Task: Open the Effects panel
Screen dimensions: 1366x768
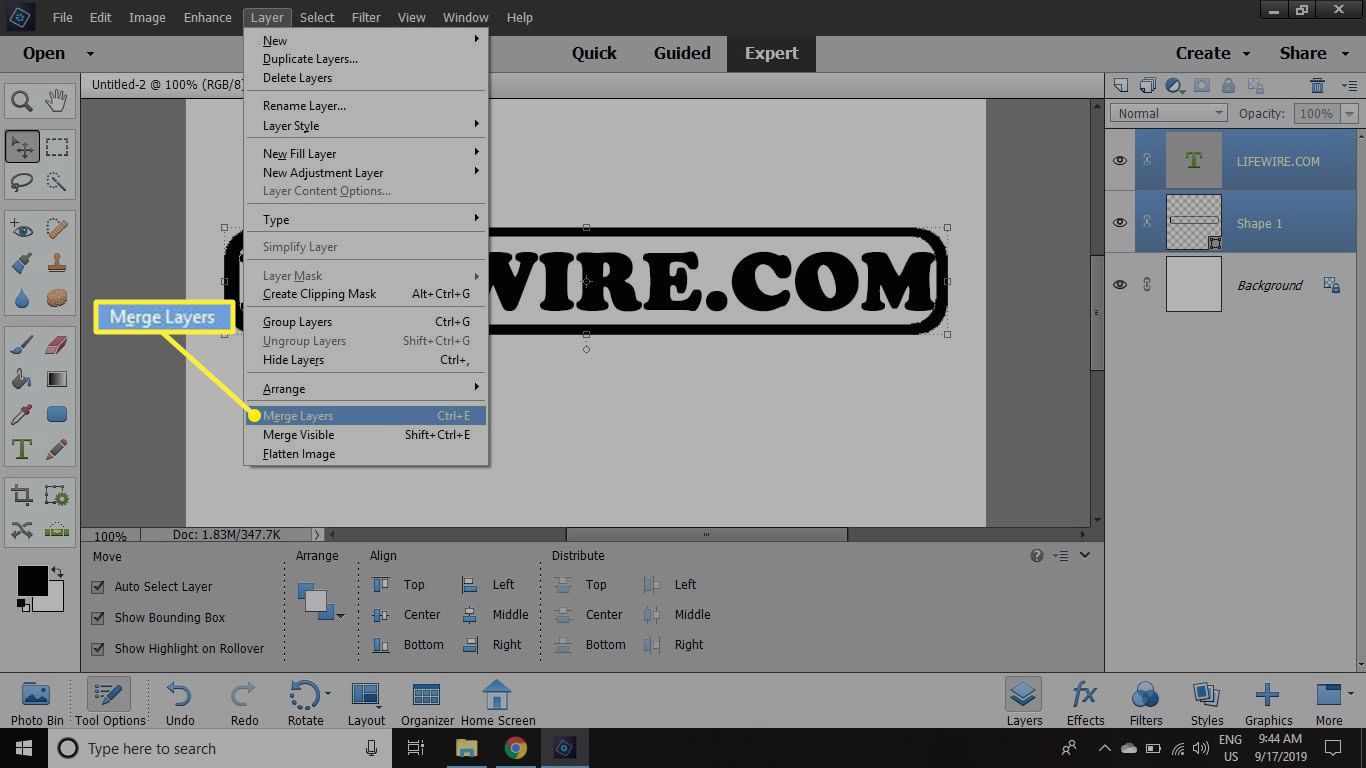Action: point(1085,702)
